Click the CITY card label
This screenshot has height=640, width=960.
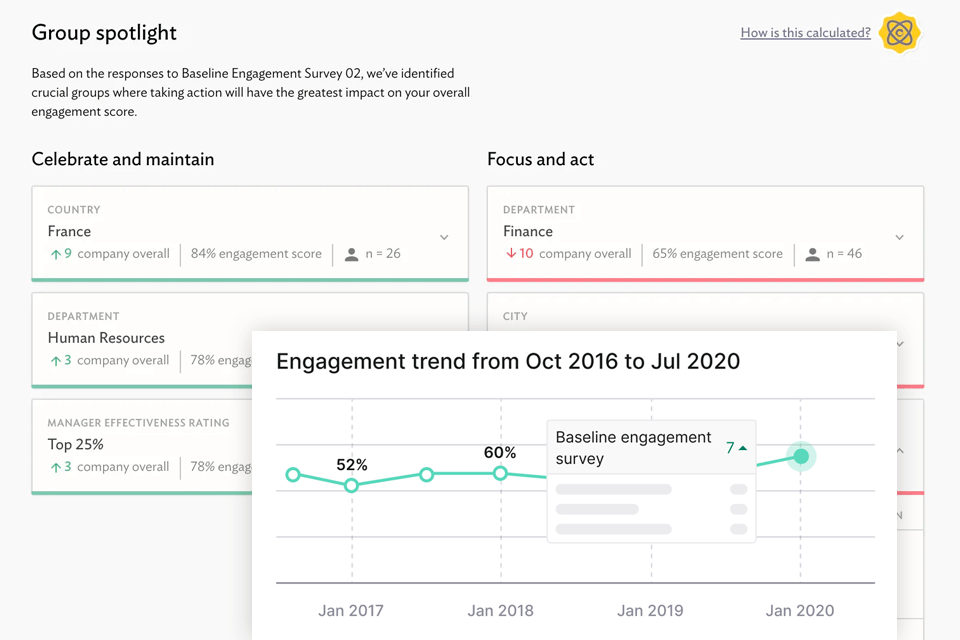[515, 316]
